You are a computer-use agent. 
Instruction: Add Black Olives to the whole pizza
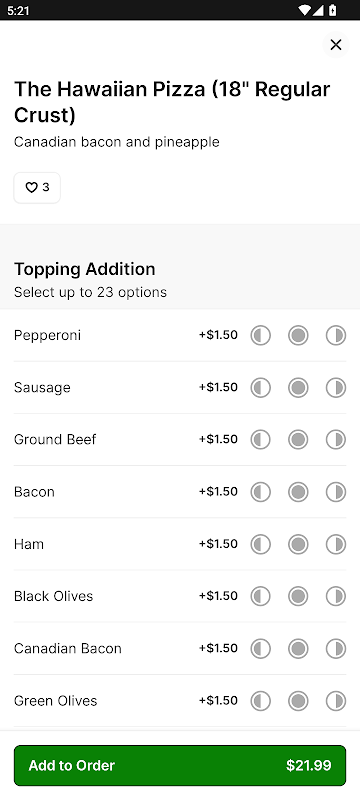(x=298, y=596)
